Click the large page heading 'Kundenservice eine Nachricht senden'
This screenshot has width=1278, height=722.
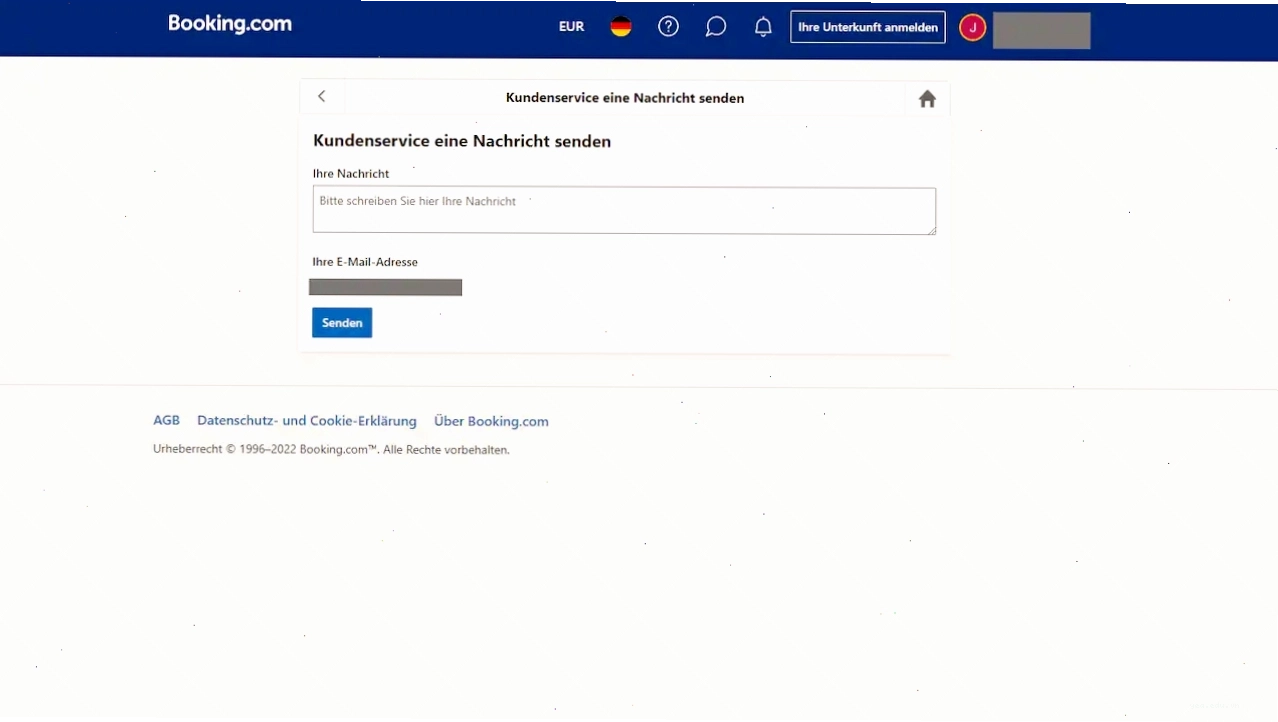pos(462,142)
